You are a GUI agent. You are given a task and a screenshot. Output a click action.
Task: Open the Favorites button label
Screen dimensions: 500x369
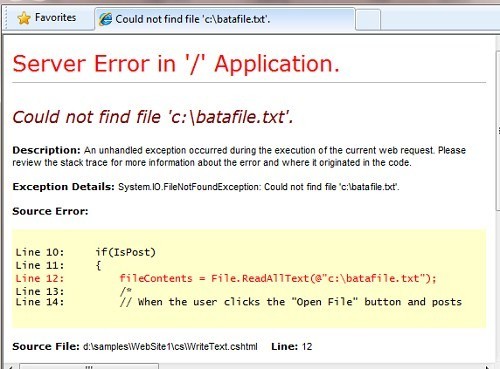point(55,17)
